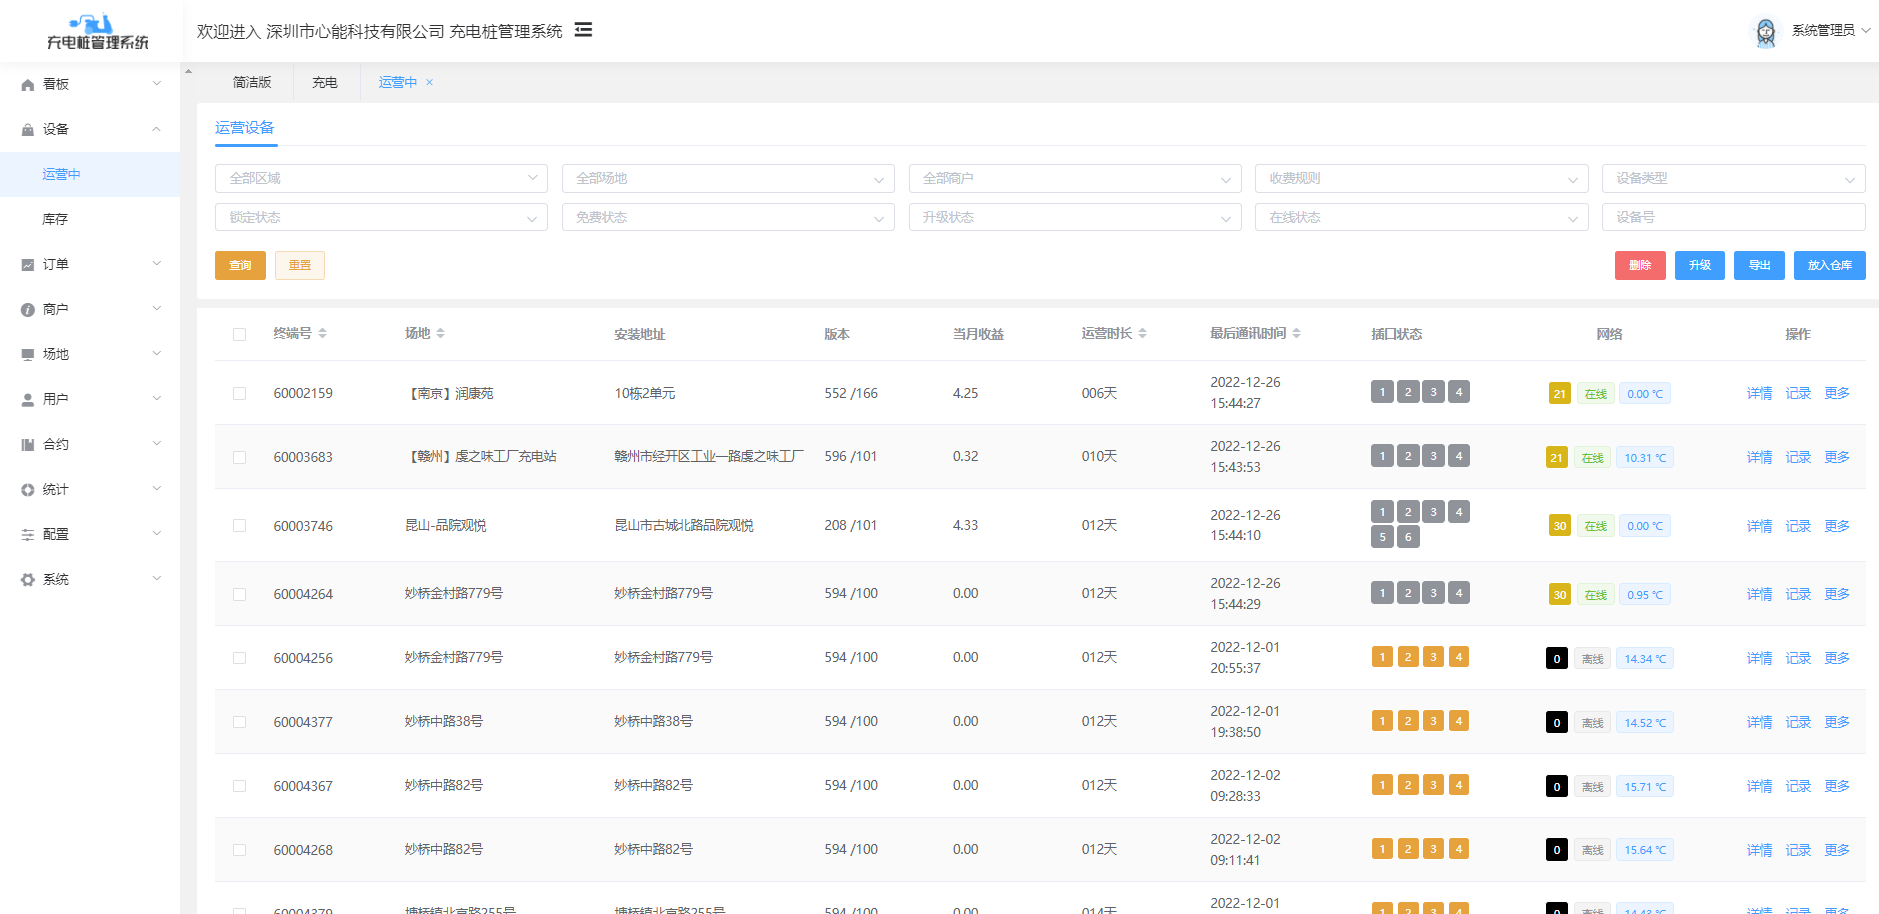
Task: Open the 收费规则 dropdown
Action: (1421, 178)
